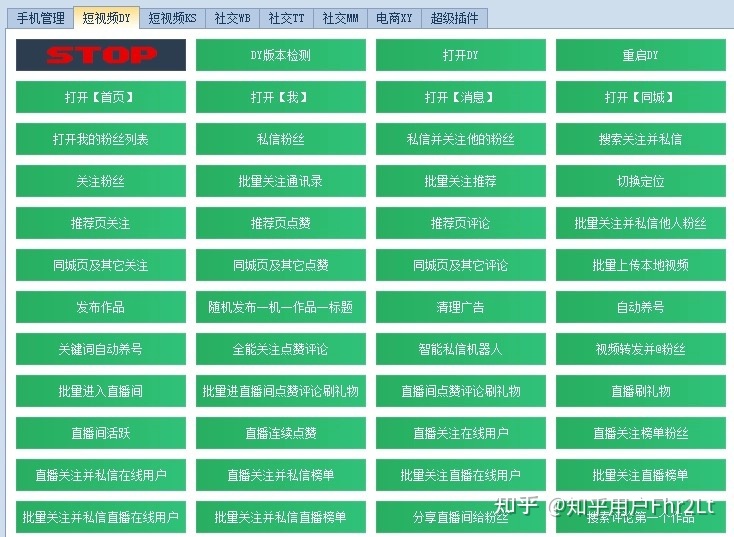Click 推荐页关注
734x537 pixels.
[x=101, y=223]
